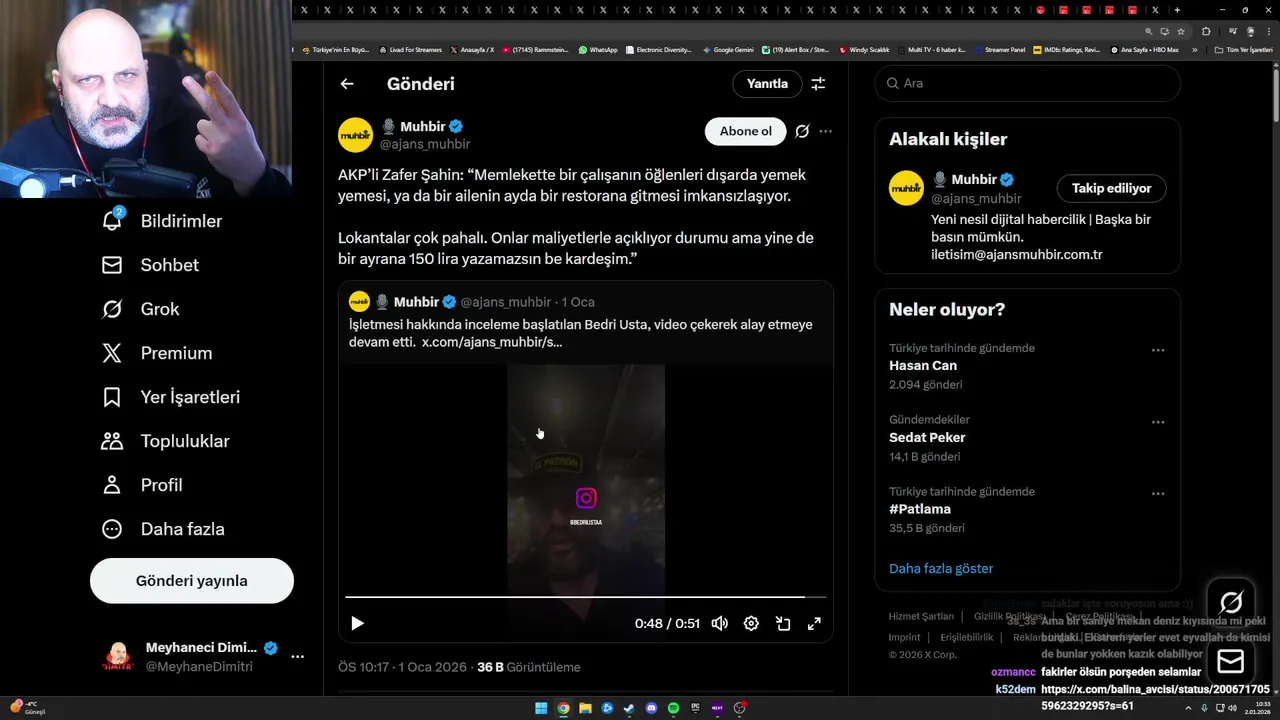
Task: Open Streamer Panel bookmark
Action: click(x=1000, y=49)
